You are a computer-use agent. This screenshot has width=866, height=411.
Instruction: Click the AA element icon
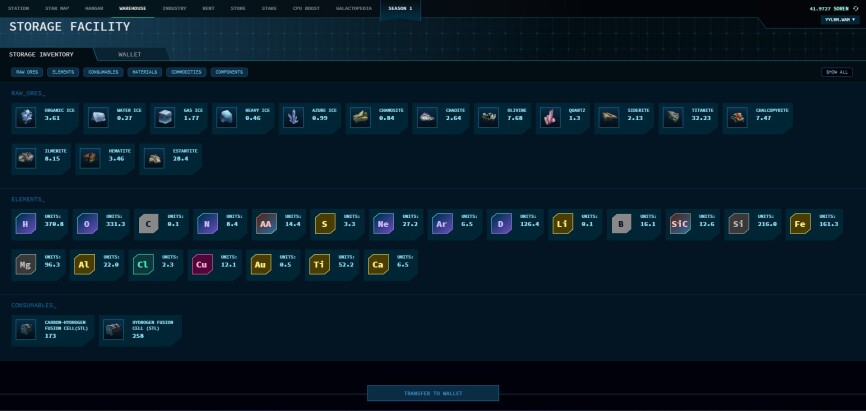click(266, 224)
